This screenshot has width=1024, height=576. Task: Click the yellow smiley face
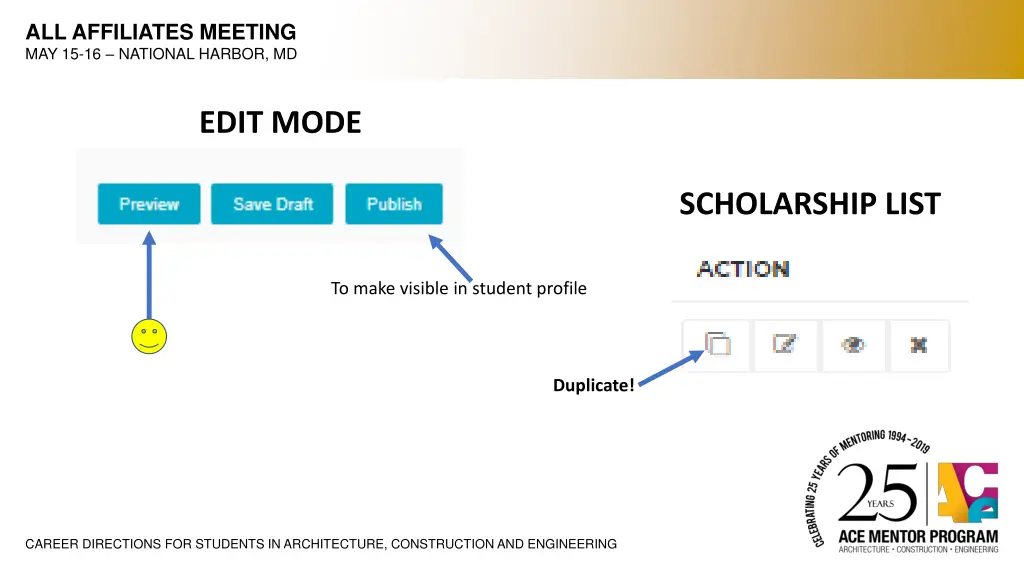tap(149, 336)
